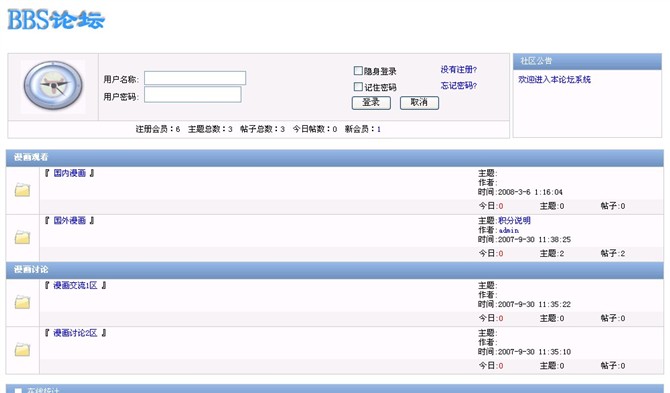Click the time 2007-9-30 11:35:10
The image size is (670, 393).
click(535, 352)
